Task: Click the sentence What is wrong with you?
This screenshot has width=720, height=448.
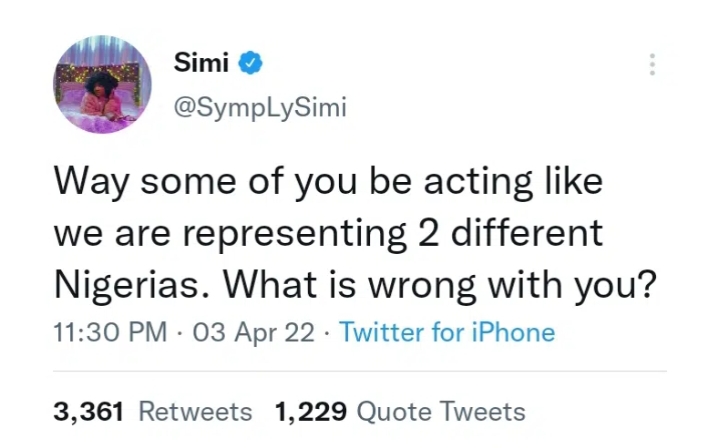Action: click(440, 285)
